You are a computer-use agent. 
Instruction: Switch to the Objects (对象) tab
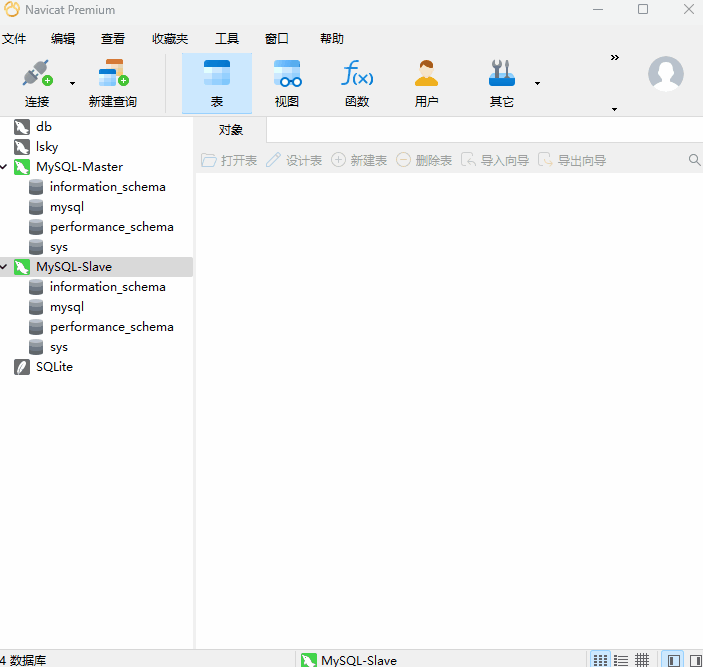click(231, 130)
